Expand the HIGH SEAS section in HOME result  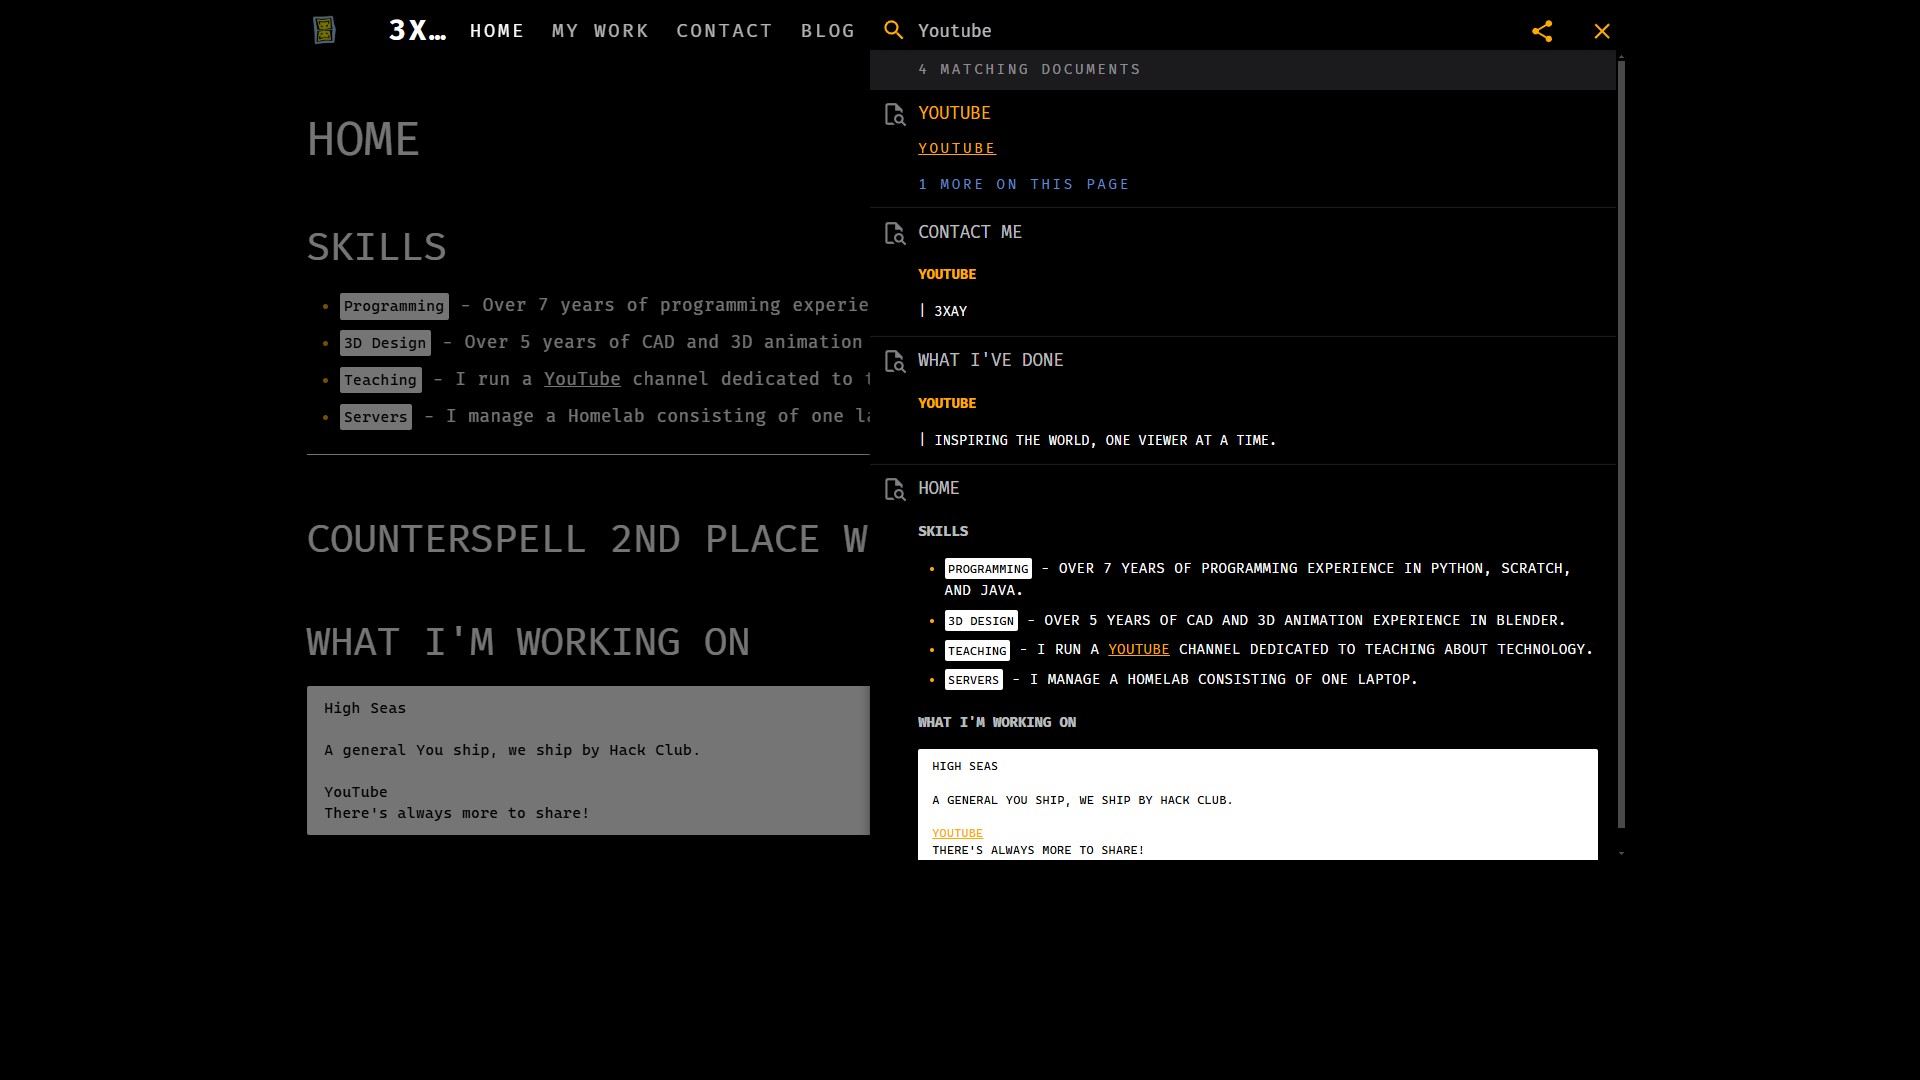(x=965, y=766)
